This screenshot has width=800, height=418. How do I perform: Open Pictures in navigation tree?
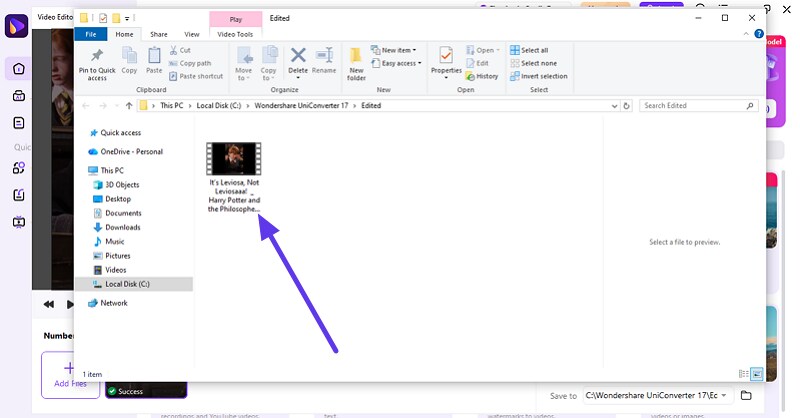112,256
